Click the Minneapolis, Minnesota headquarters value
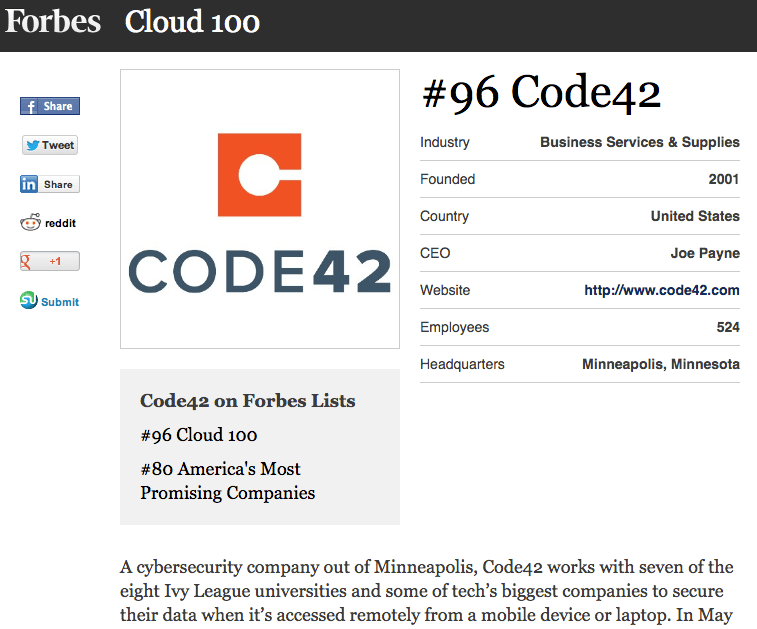757x629 pixels. click(x=660, y=364)
